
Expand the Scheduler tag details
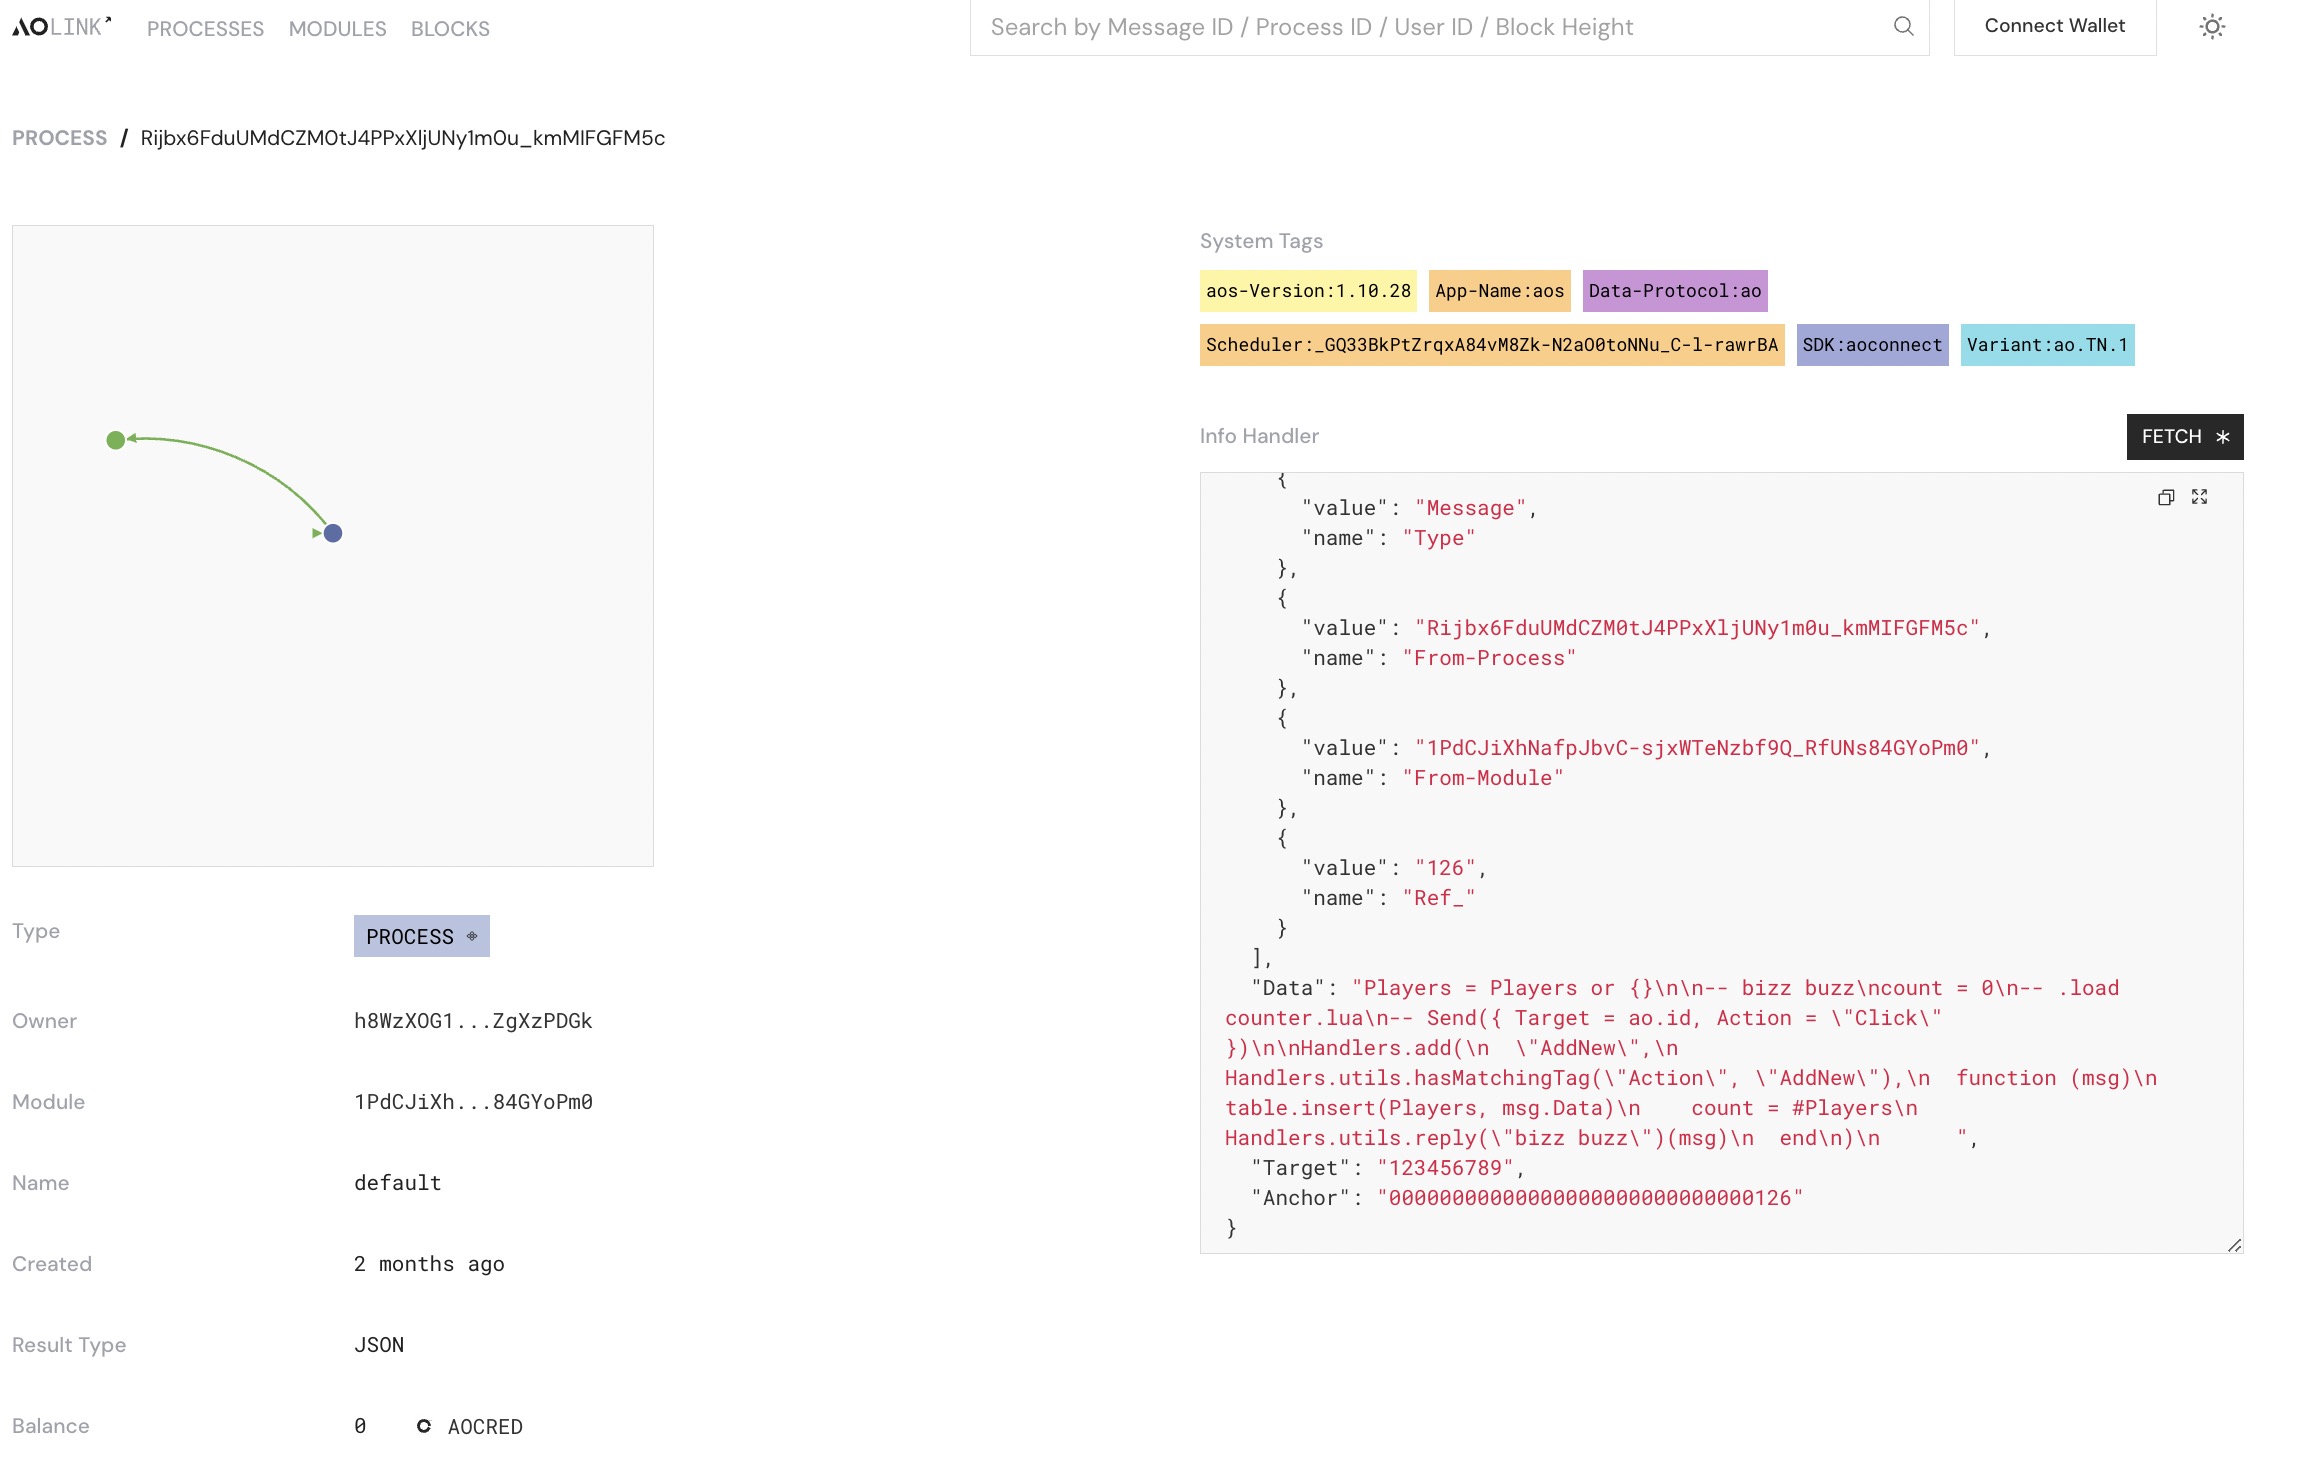click(x=1490, y=345)
